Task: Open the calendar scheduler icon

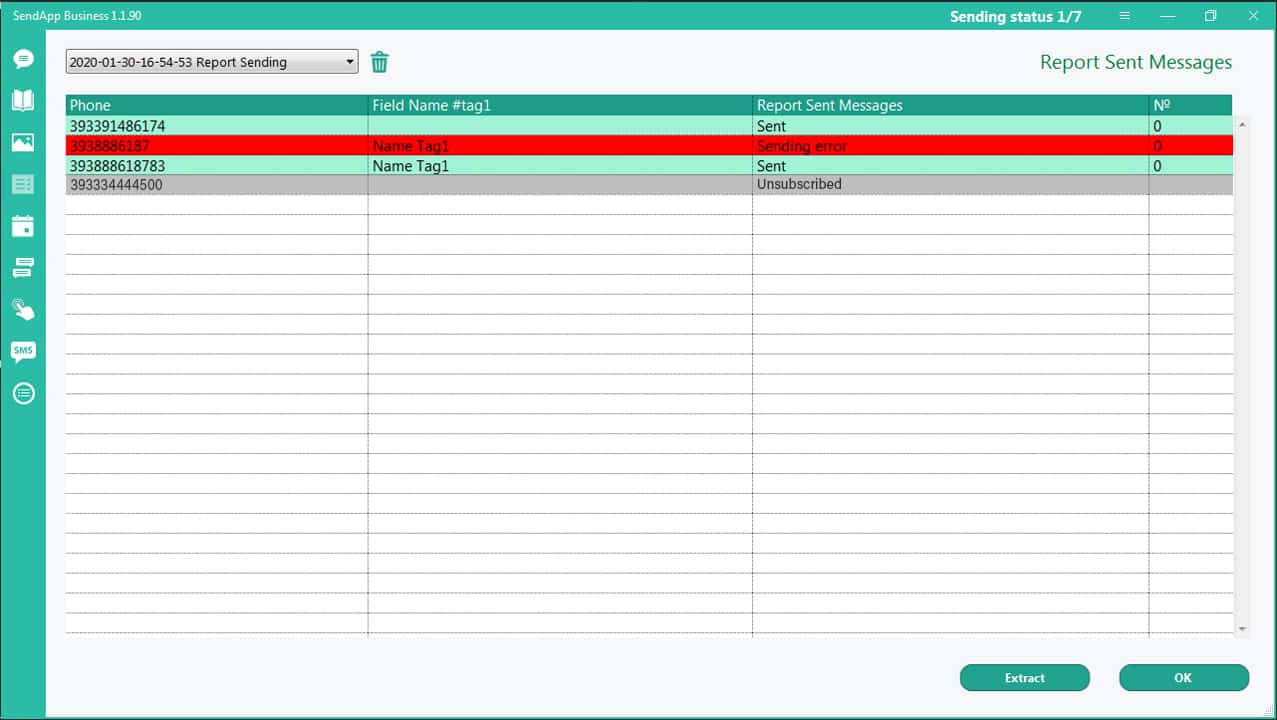Action: pyautogui.click(x=23, y=226)
